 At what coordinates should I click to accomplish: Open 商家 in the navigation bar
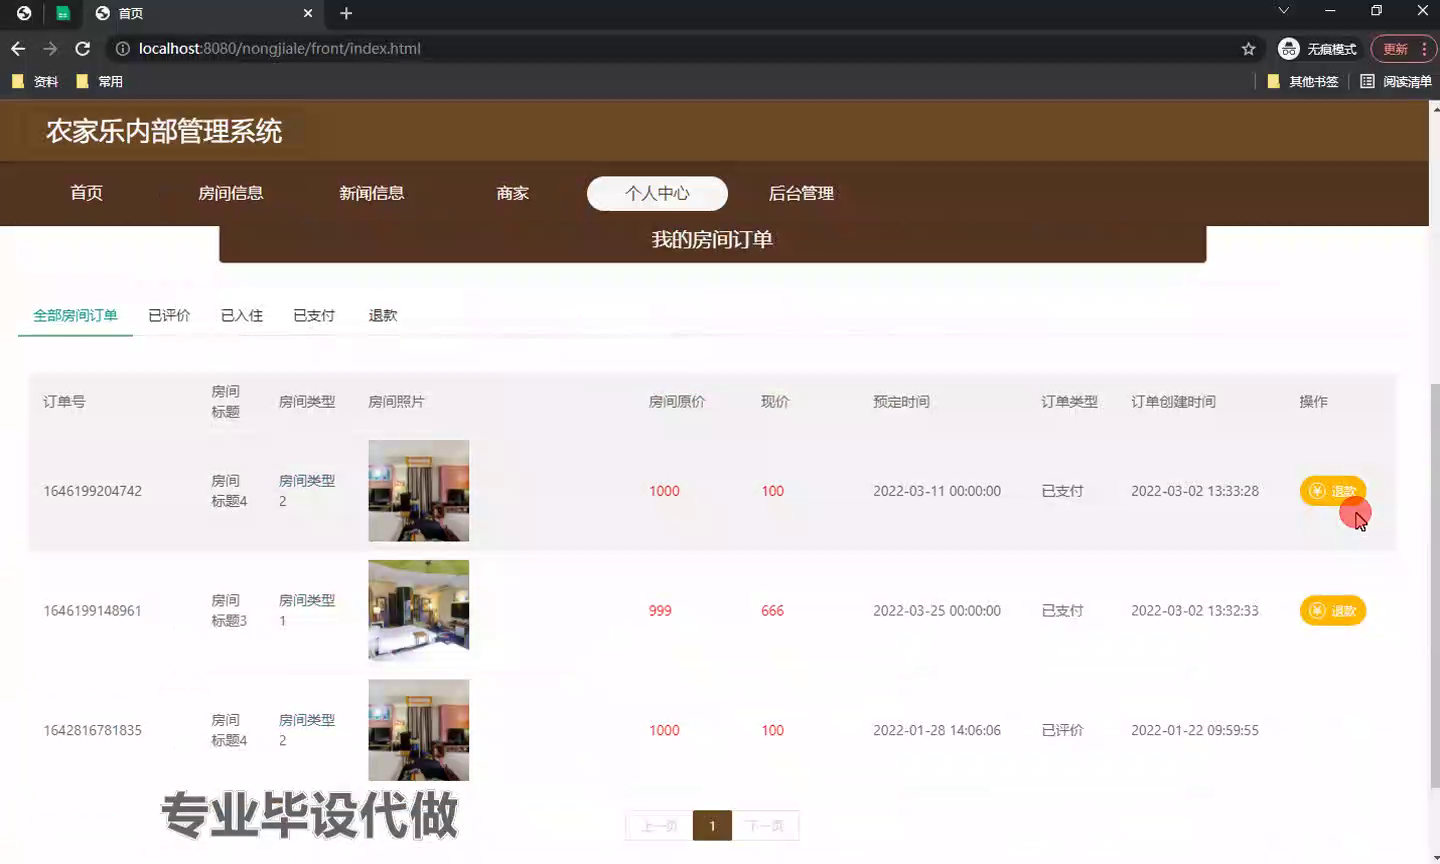click(512, 193)
